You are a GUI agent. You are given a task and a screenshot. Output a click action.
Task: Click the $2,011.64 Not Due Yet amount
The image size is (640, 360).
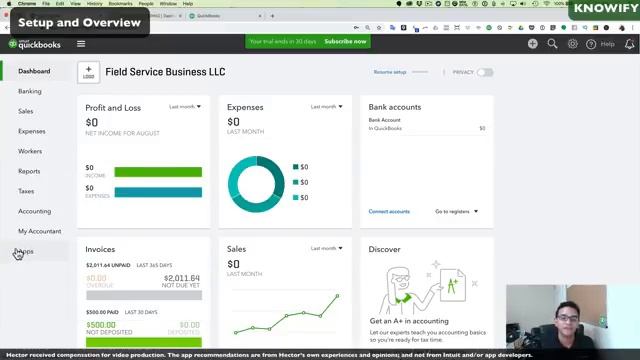click(182, 278)
